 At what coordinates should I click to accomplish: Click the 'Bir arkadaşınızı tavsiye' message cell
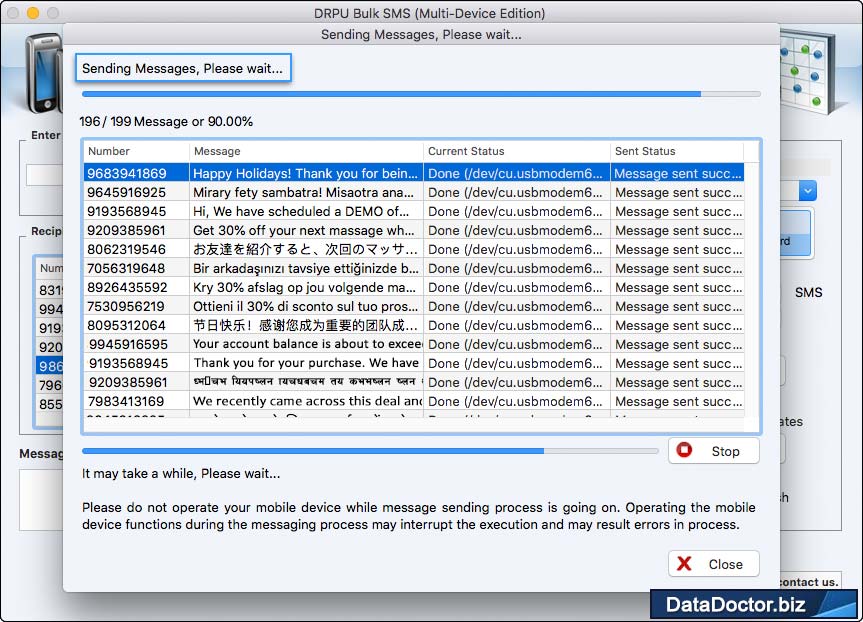[306, 268]
